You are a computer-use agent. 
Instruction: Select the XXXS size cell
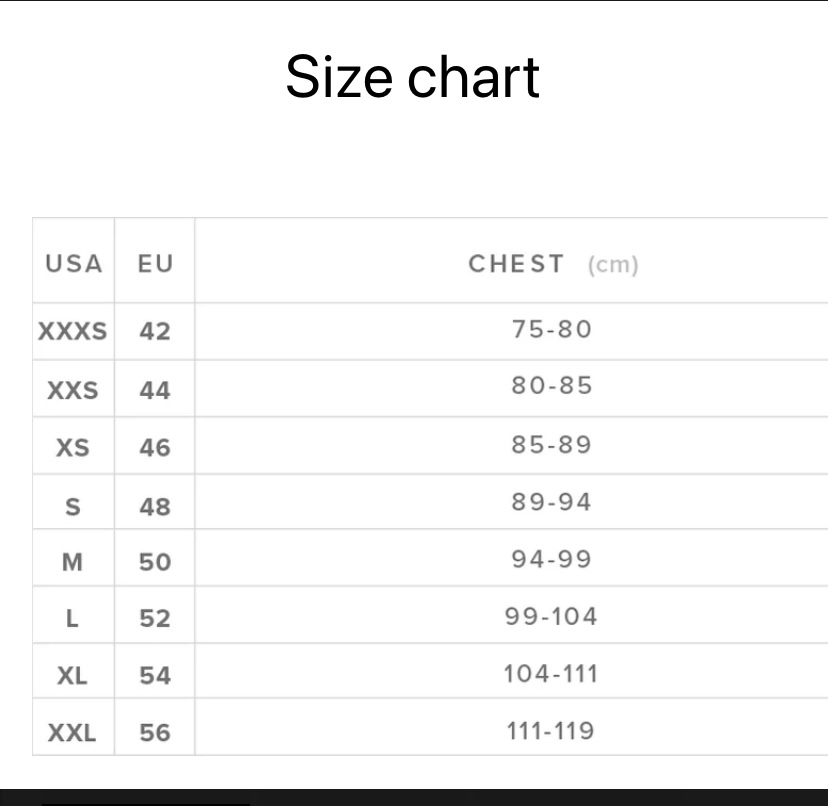point(73,332)
